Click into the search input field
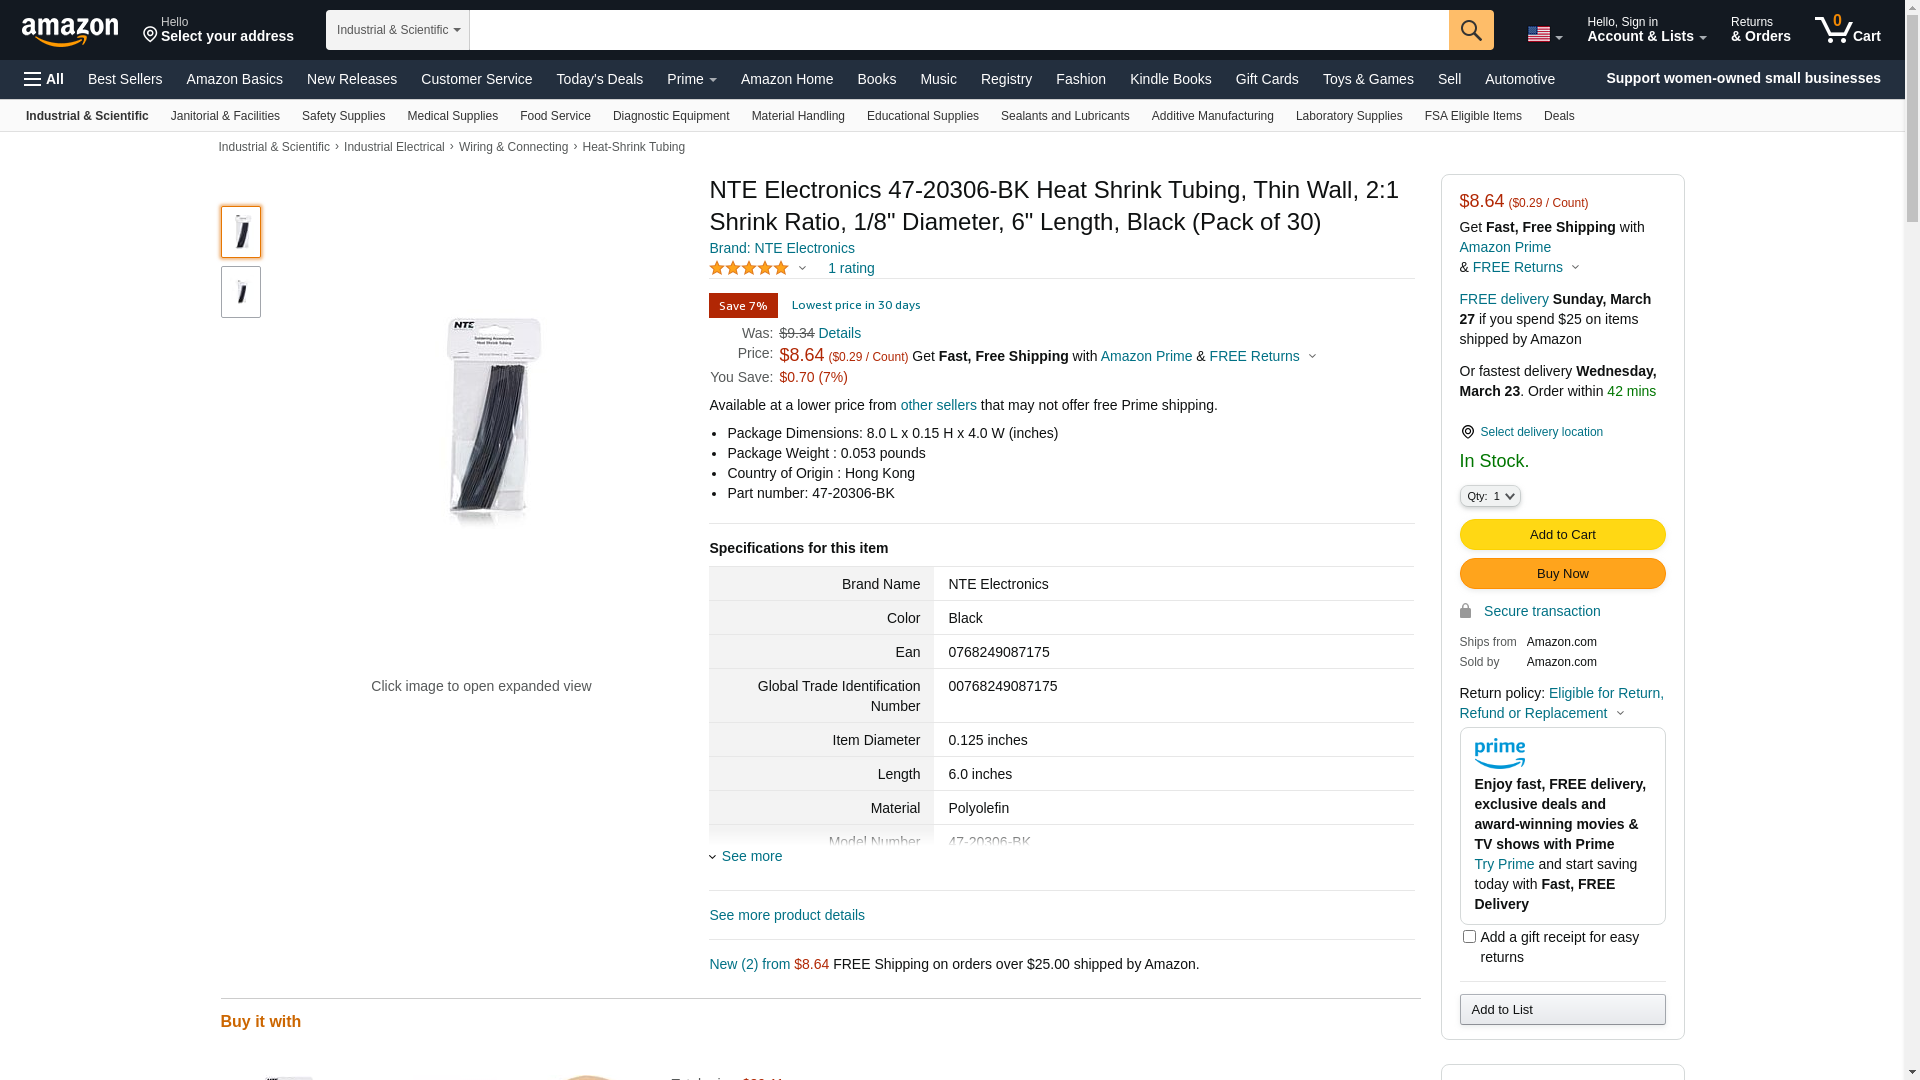The height and width of the screenshot is (1080, 1920). pos(958,30)
